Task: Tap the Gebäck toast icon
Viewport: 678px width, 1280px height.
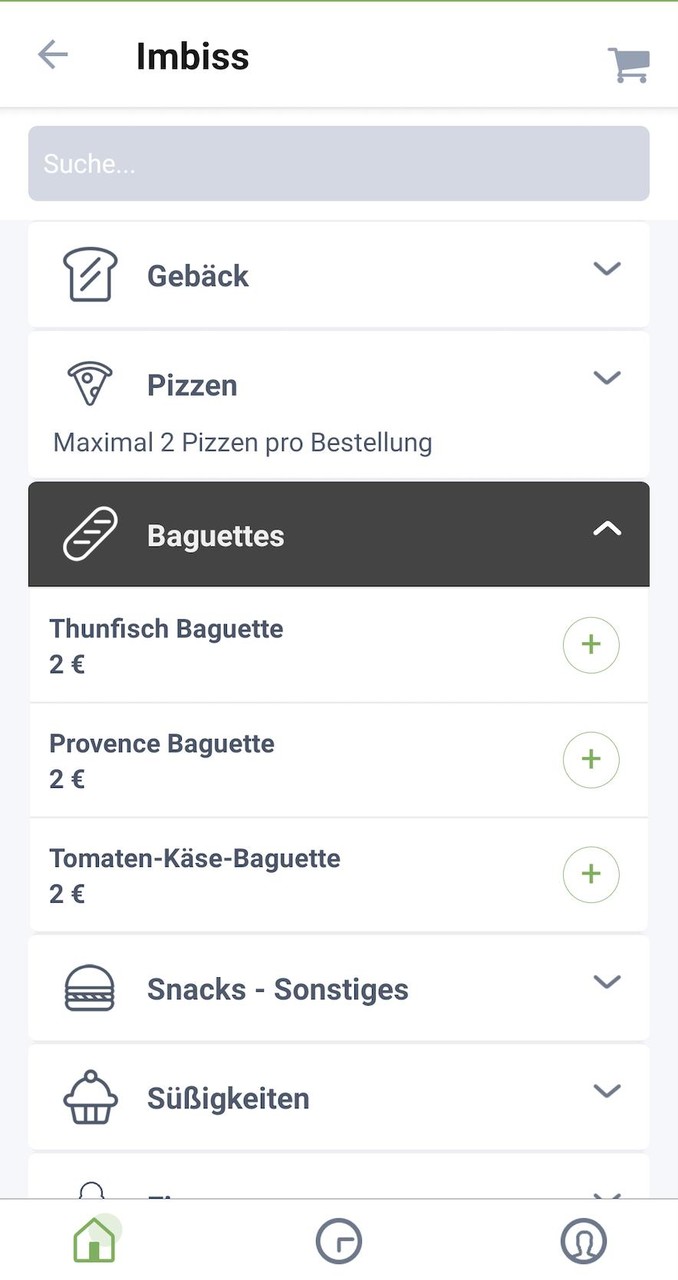Action: click(90, 275)
